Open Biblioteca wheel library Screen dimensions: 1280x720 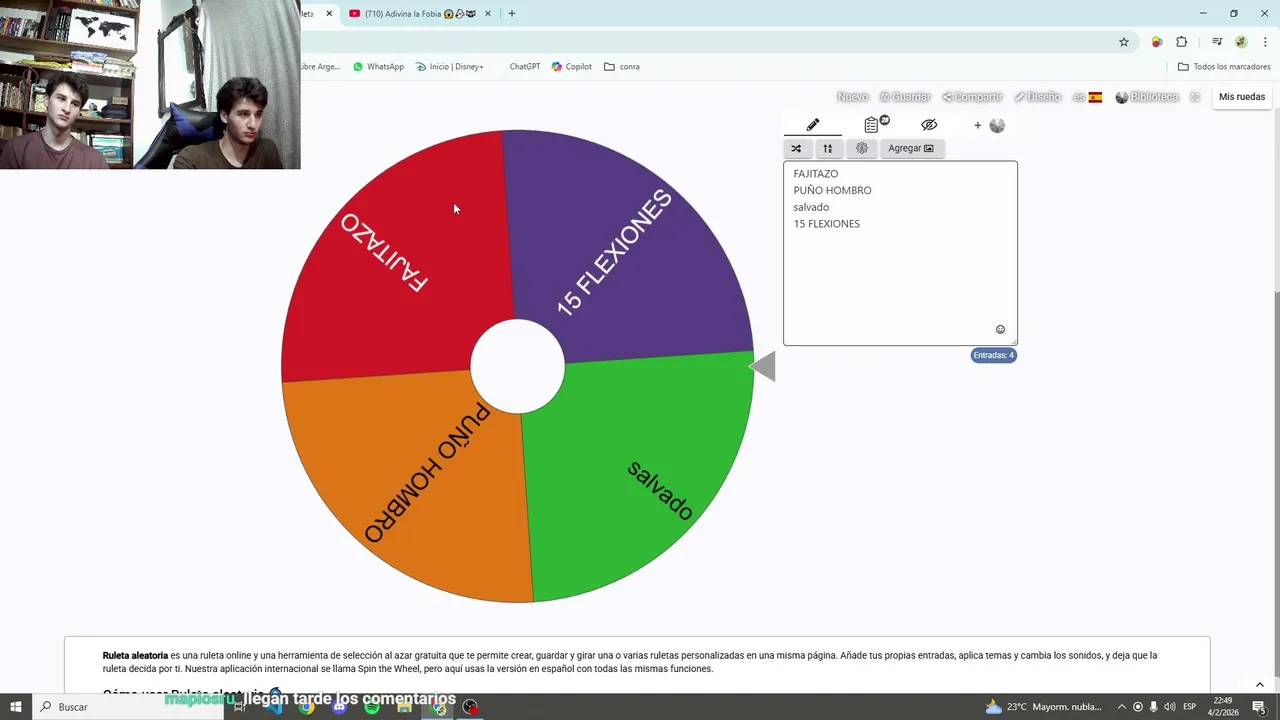tap(1147, 97)
